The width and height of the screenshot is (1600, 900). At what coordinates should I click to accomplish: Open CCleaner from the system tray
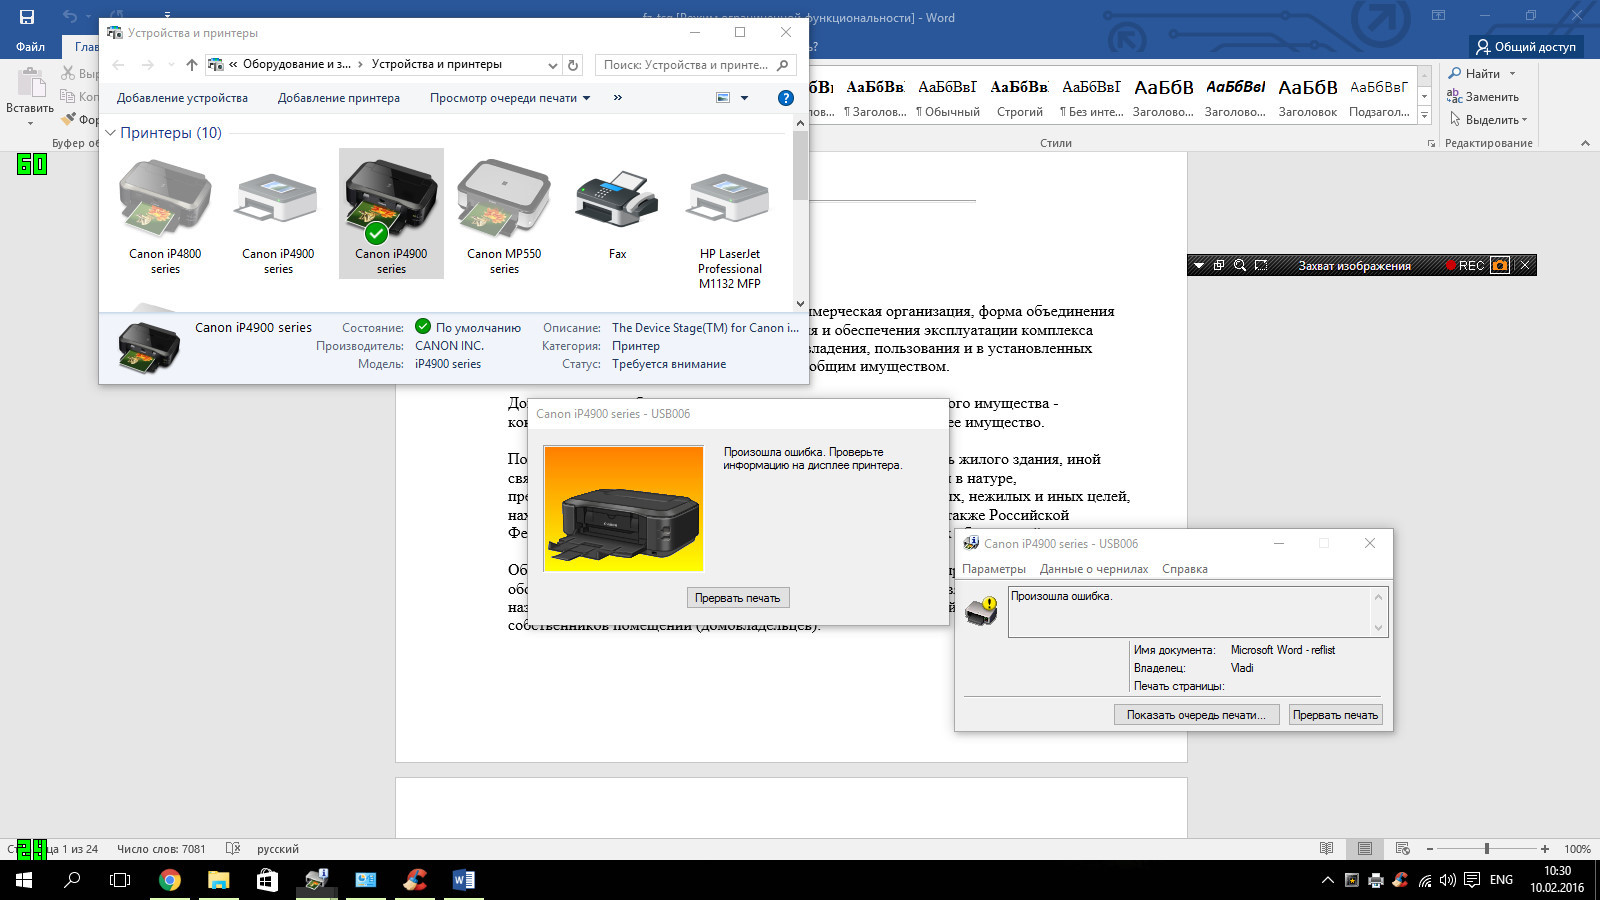[x=1400, y=880]
